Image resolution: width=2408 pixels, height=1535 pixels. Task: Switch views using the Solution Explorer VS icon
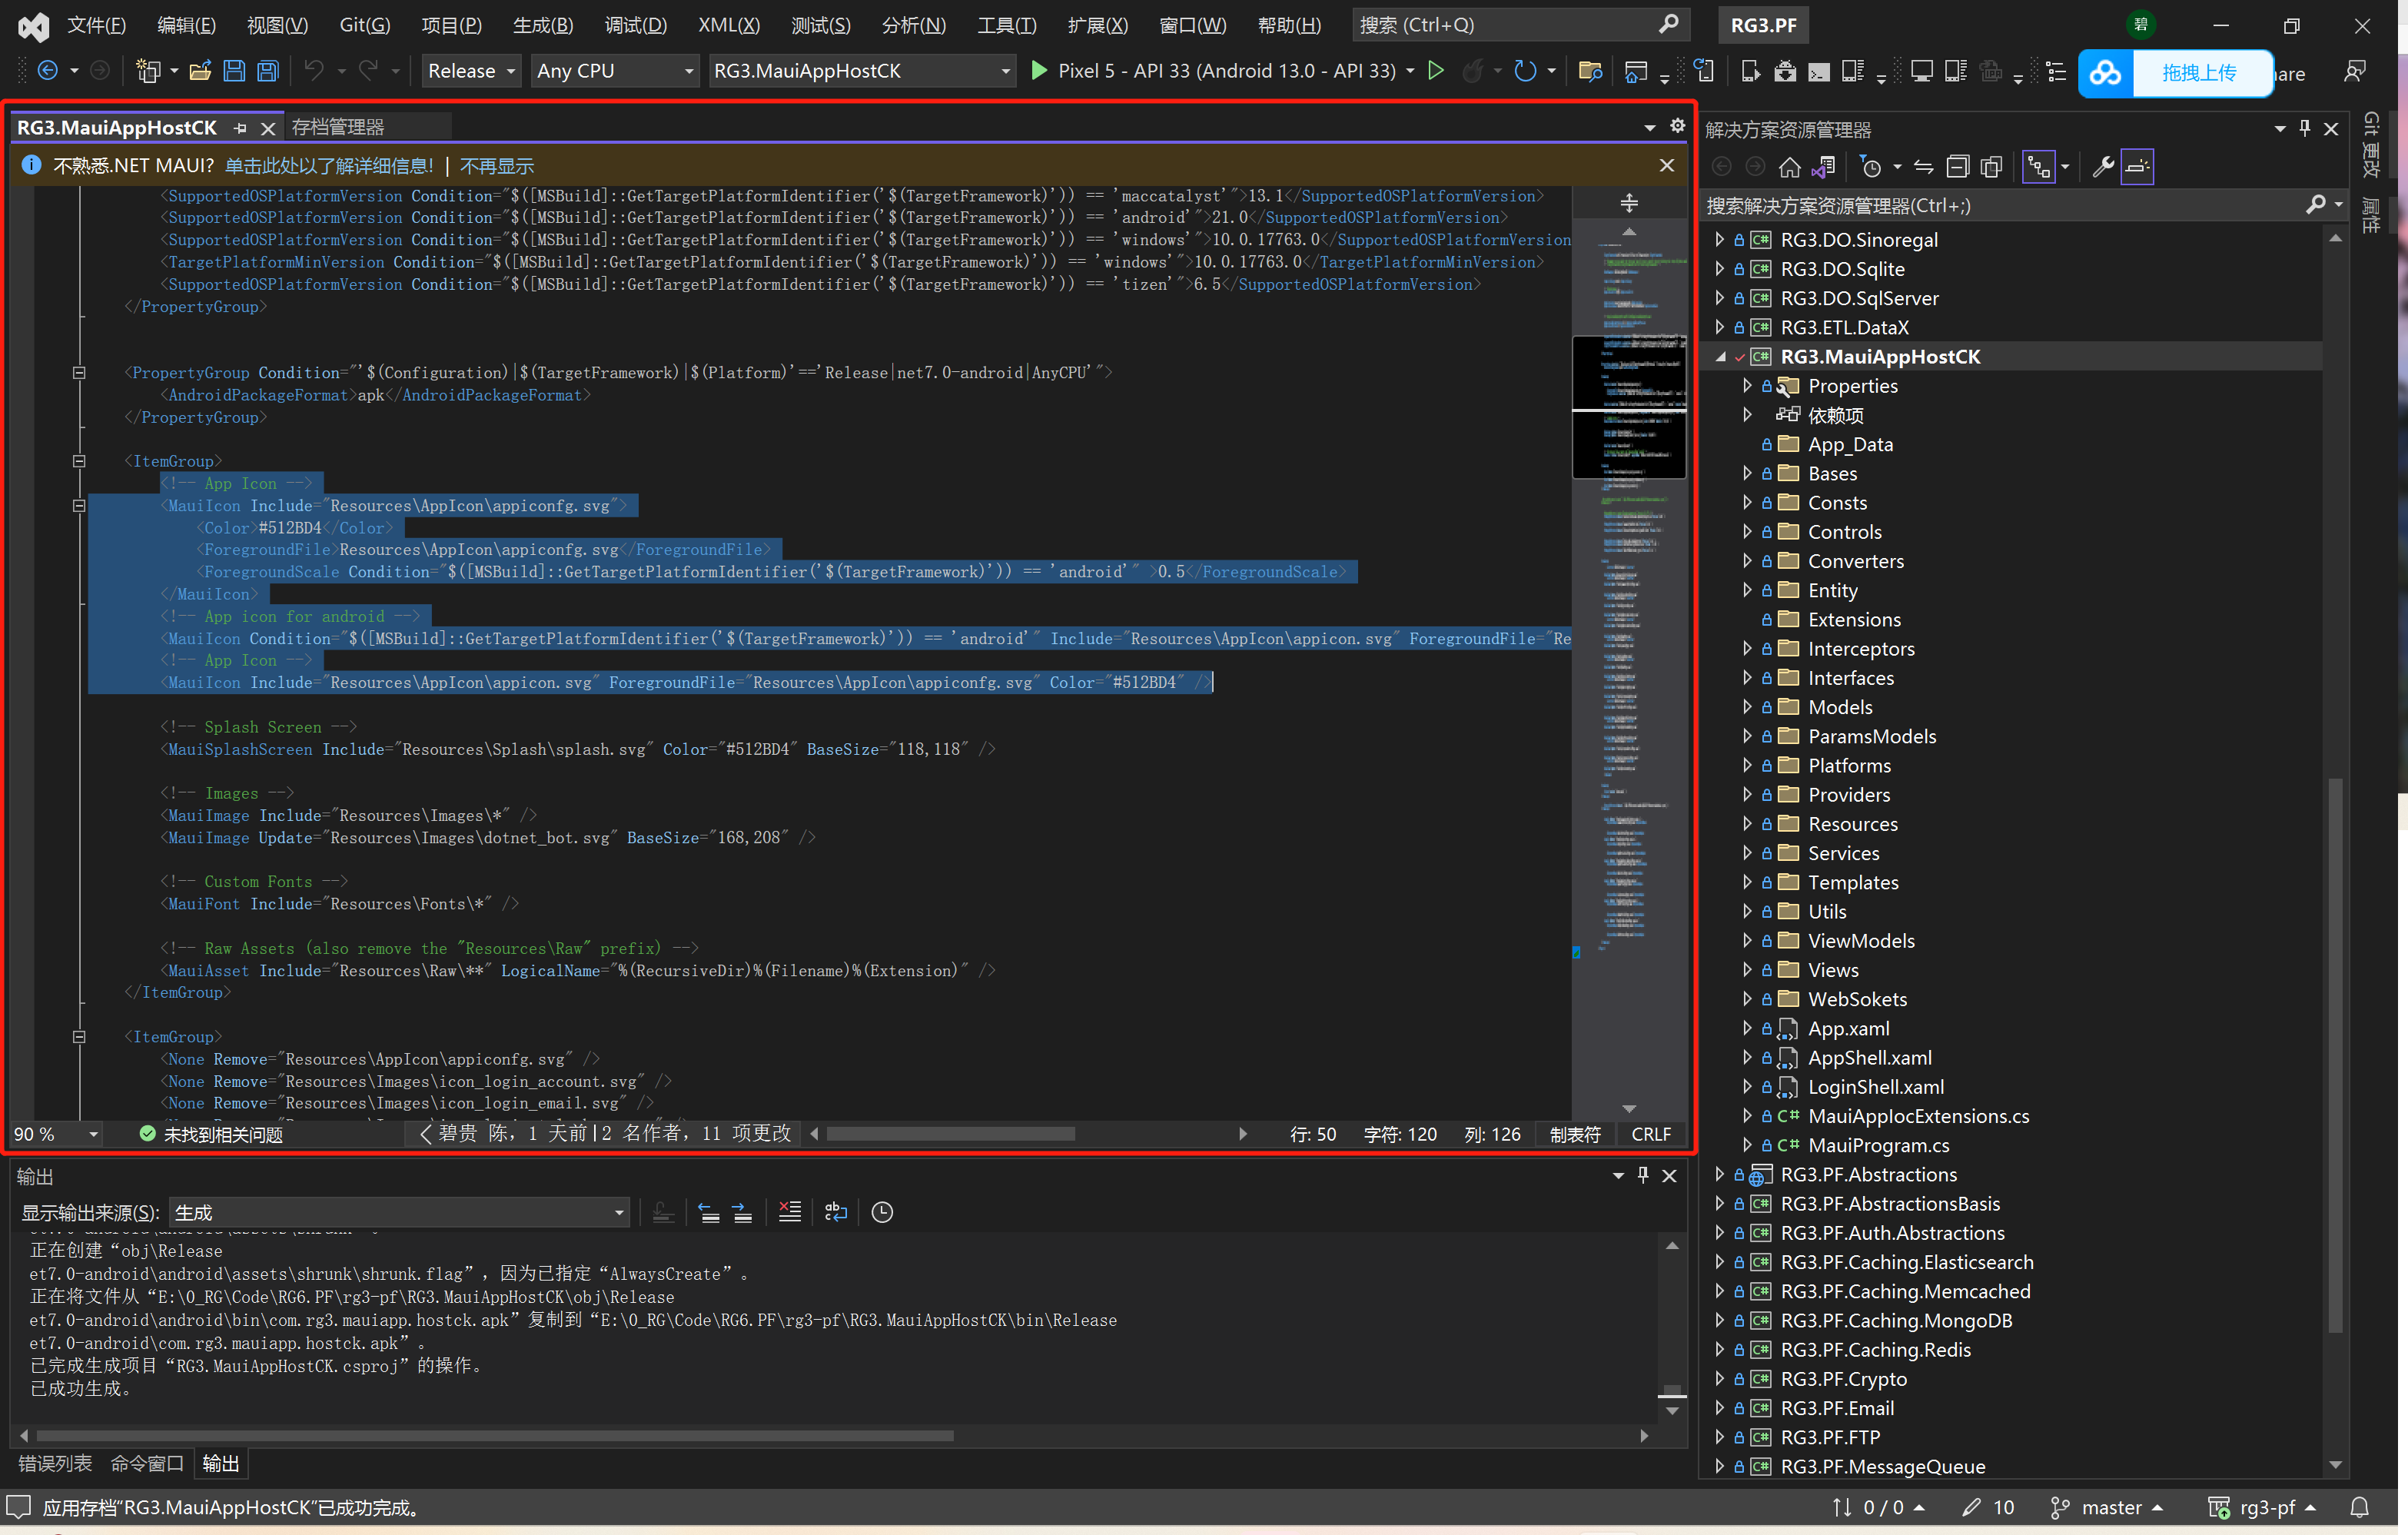tap(1823, 167)
